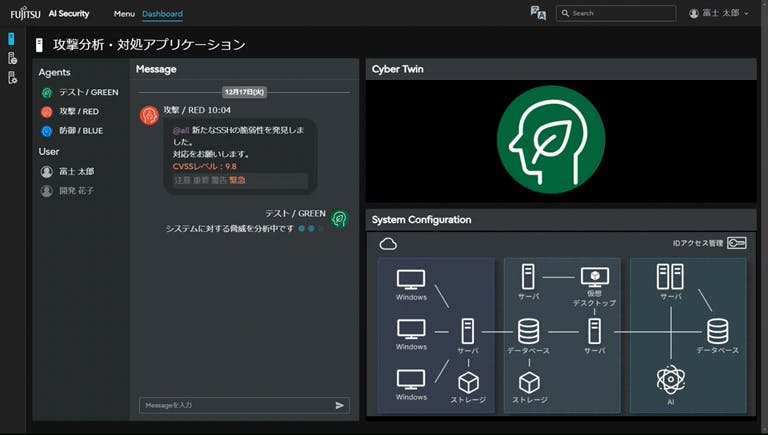Select the AI atom icon

671,380
